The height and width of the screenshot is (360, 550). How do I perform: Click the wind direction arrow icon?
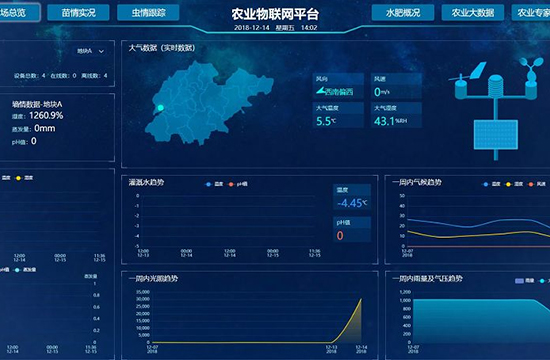320,91
